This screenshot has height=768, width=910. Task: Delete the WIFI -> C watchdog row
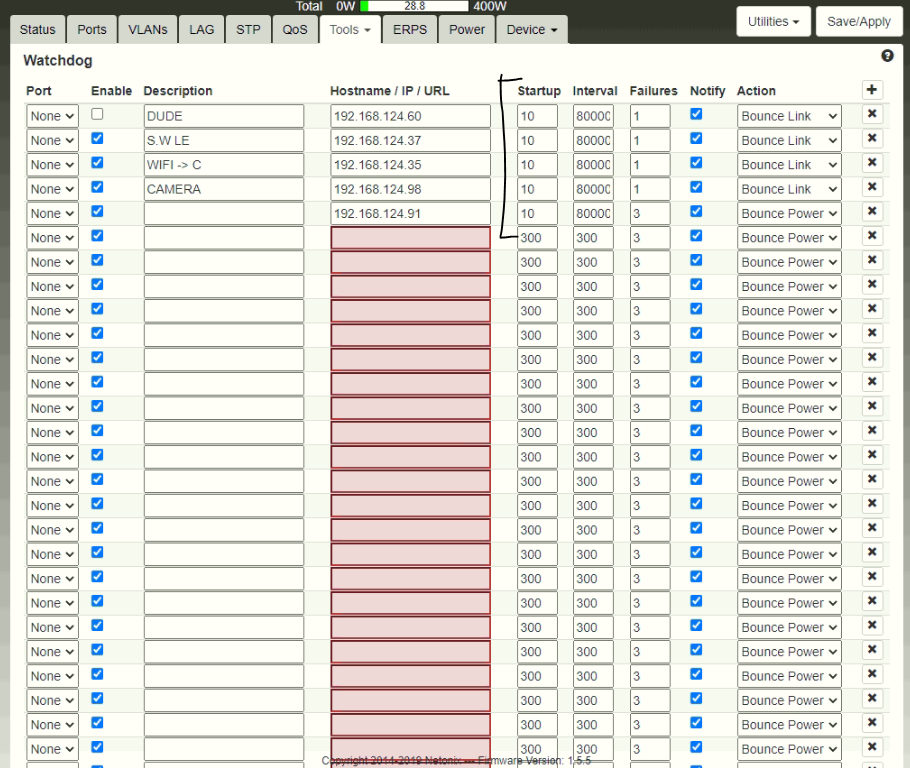(872, 164)
